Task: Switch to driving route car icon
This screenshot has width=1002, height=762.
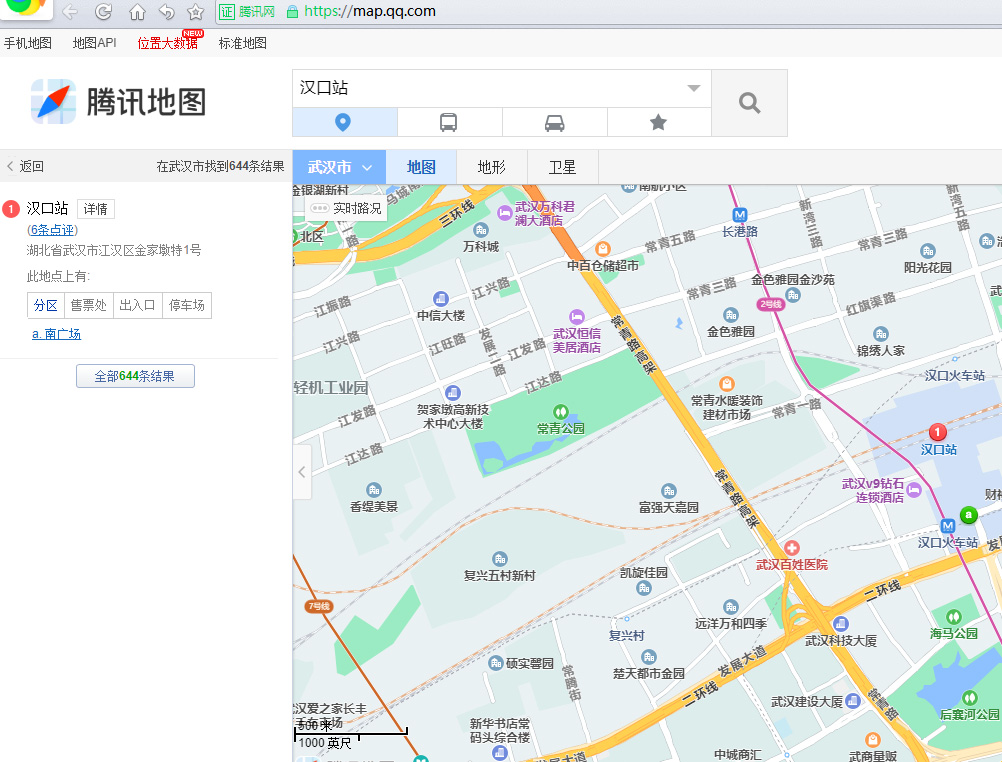Action: click(x=554, y=122)
